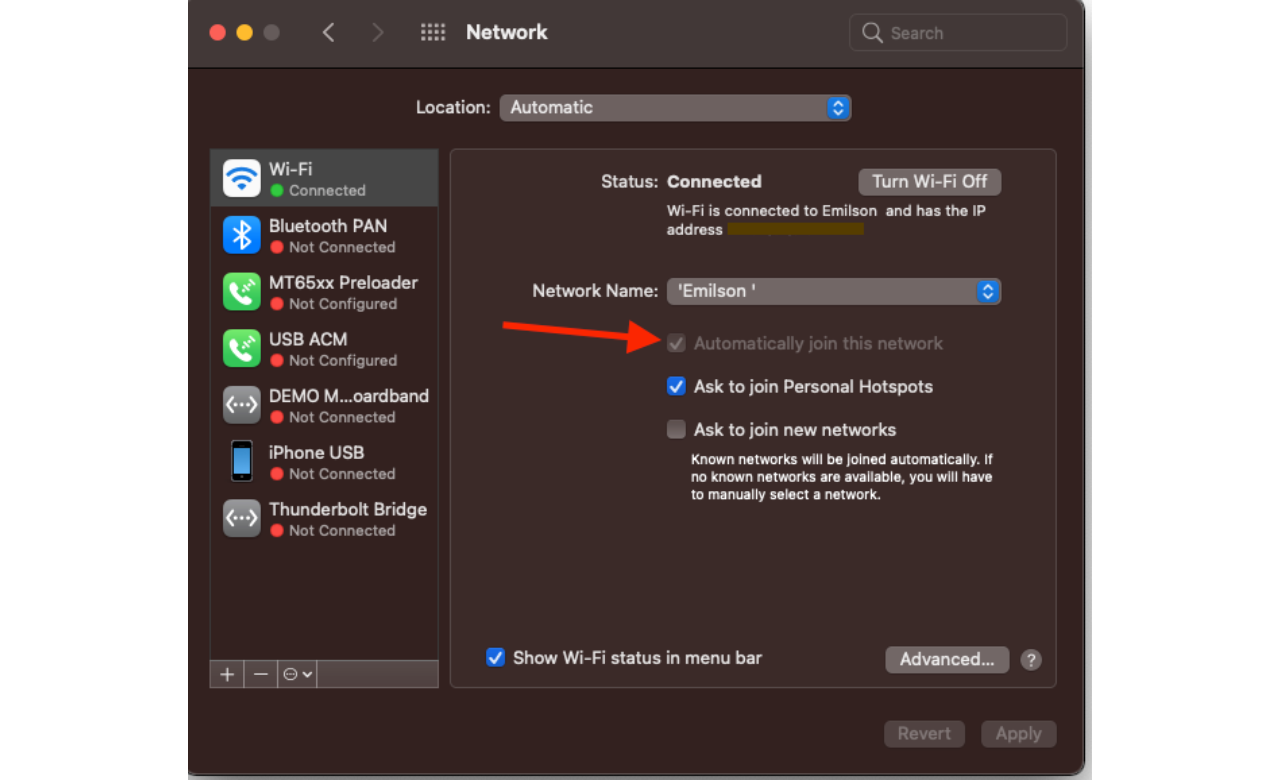Select the Wi-Fi service icon in sidebar
This screenshot has height=780, width=1280.
[x=241, y=179]
